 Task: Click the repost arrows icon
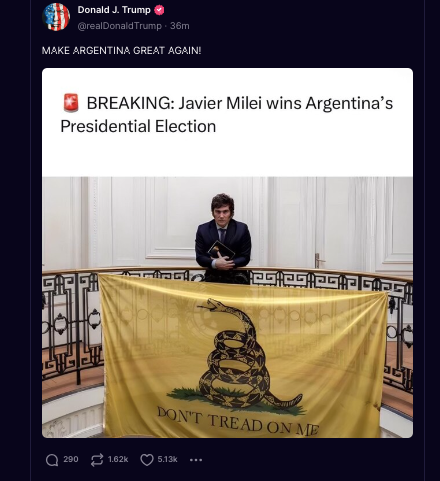[x=97, y=460]
